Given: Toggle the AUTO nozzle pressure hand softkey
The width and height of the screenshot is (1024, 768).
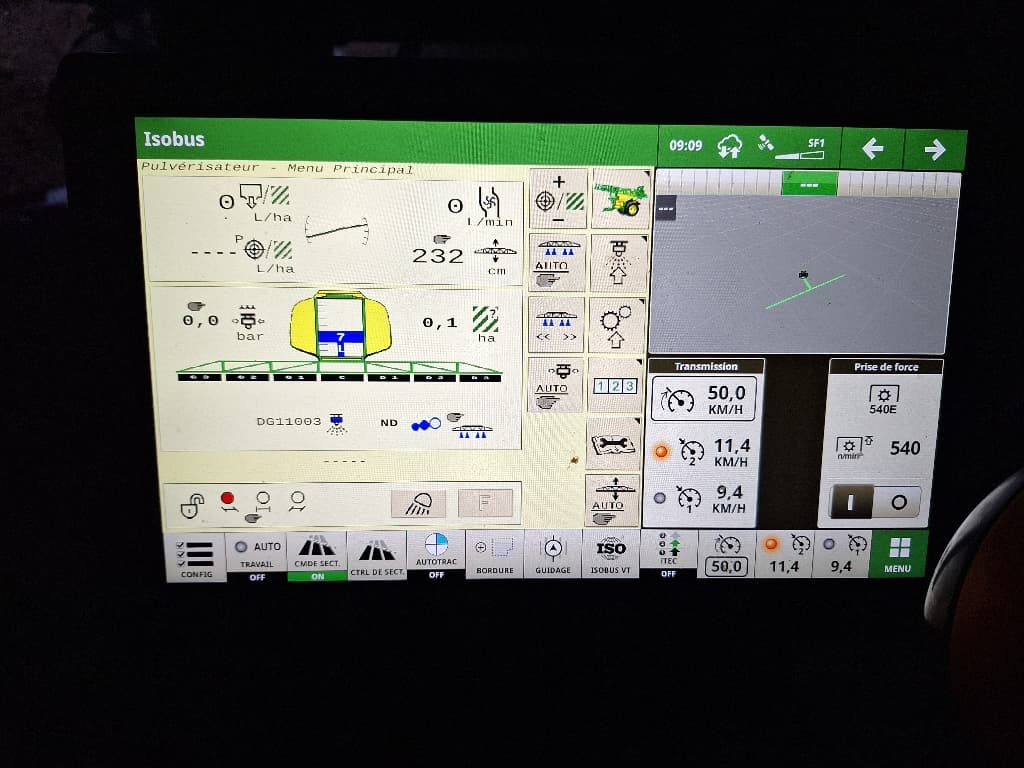Looking at the screenshot, I should [x=554, y=385].
